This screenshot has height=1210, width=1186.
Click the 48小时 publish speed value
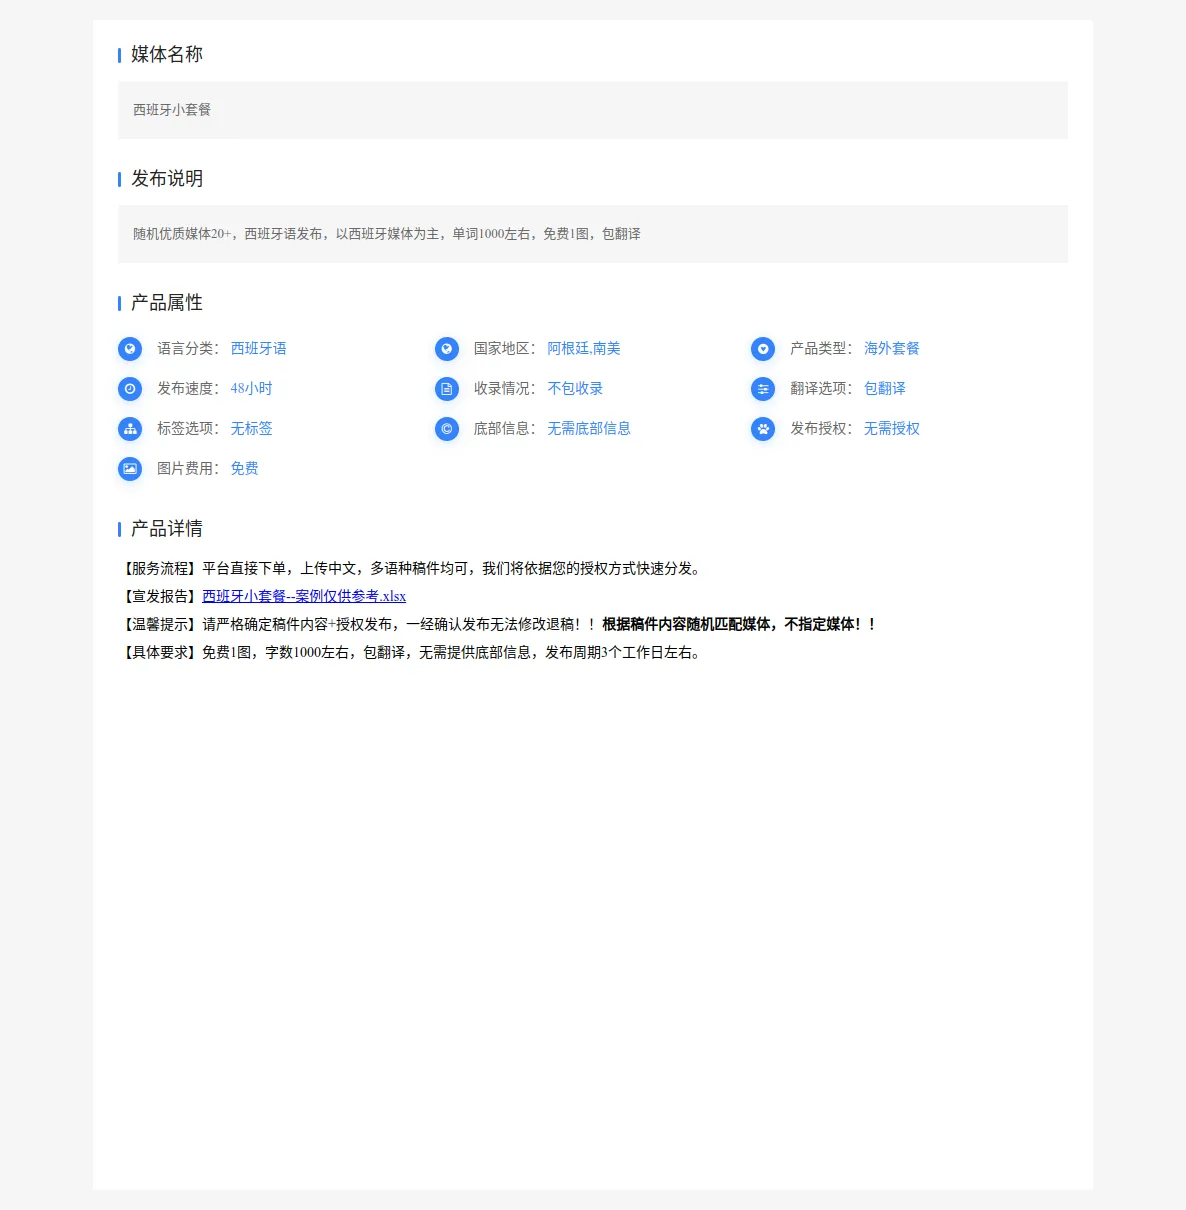click(252, 389)
